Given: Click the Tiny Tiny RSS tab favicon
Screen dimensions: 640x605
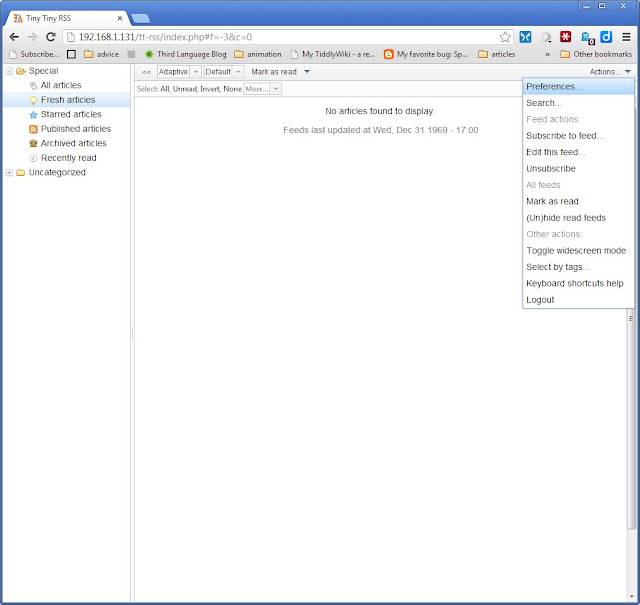Looking at the screenshot, I should pos(18,18).
